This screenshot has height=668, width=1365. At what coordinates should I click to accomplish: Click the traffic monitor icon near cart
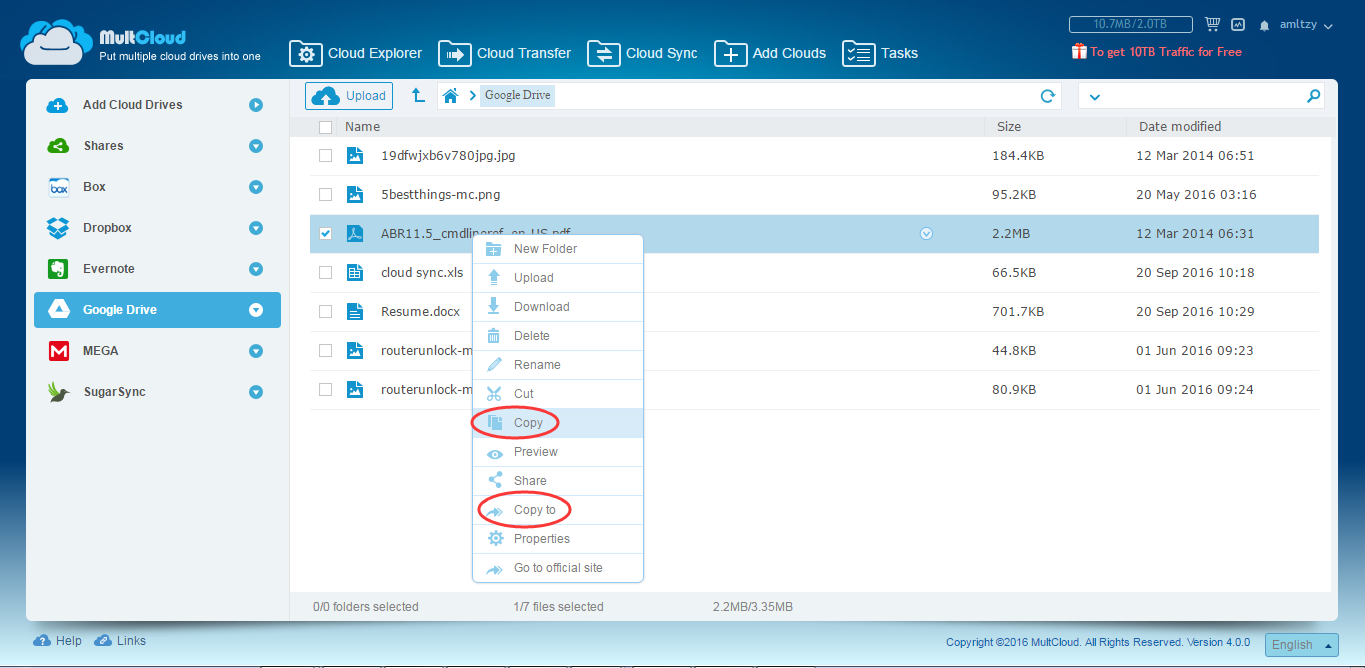pos(1238,24)
